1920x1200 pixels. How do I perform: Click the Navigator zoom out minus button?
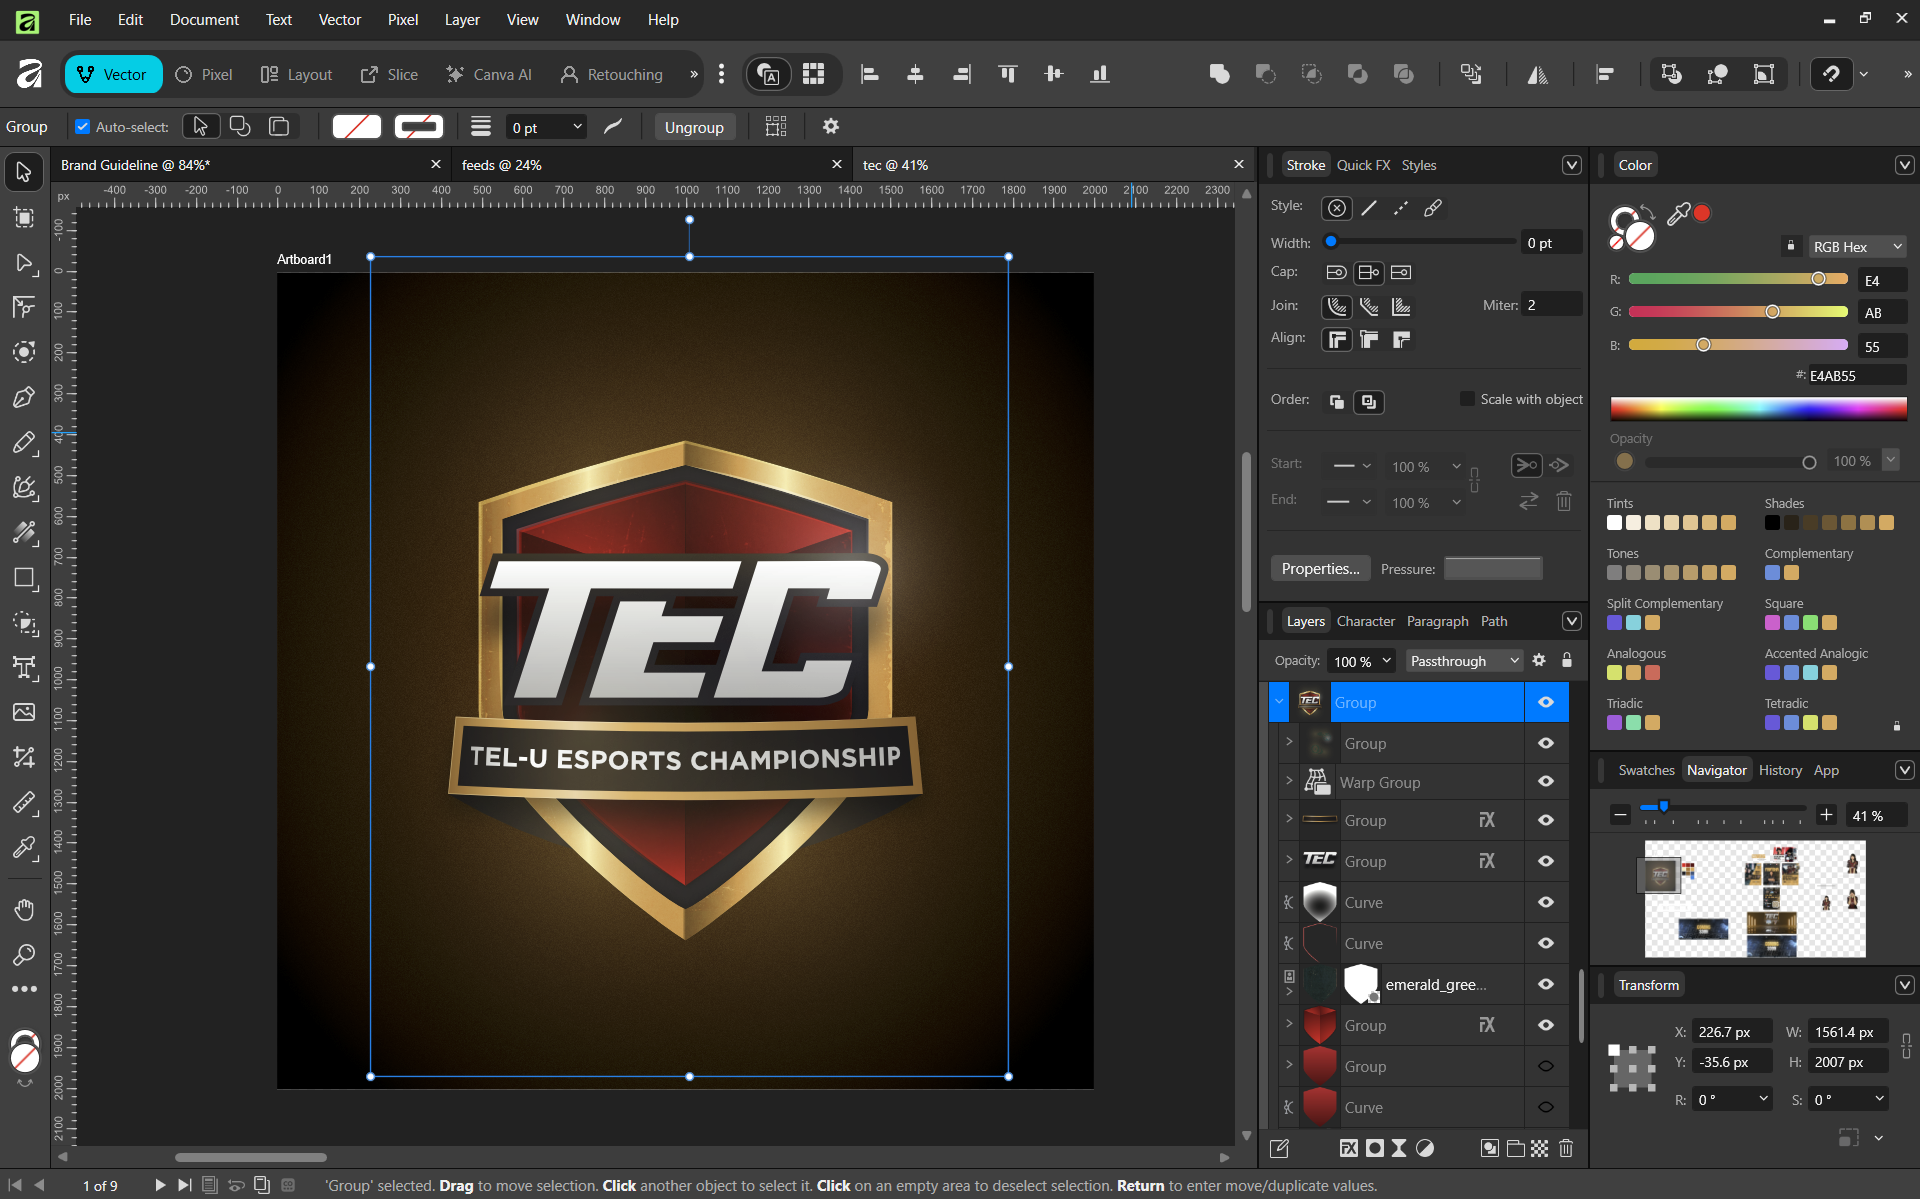click(1620, 815)
